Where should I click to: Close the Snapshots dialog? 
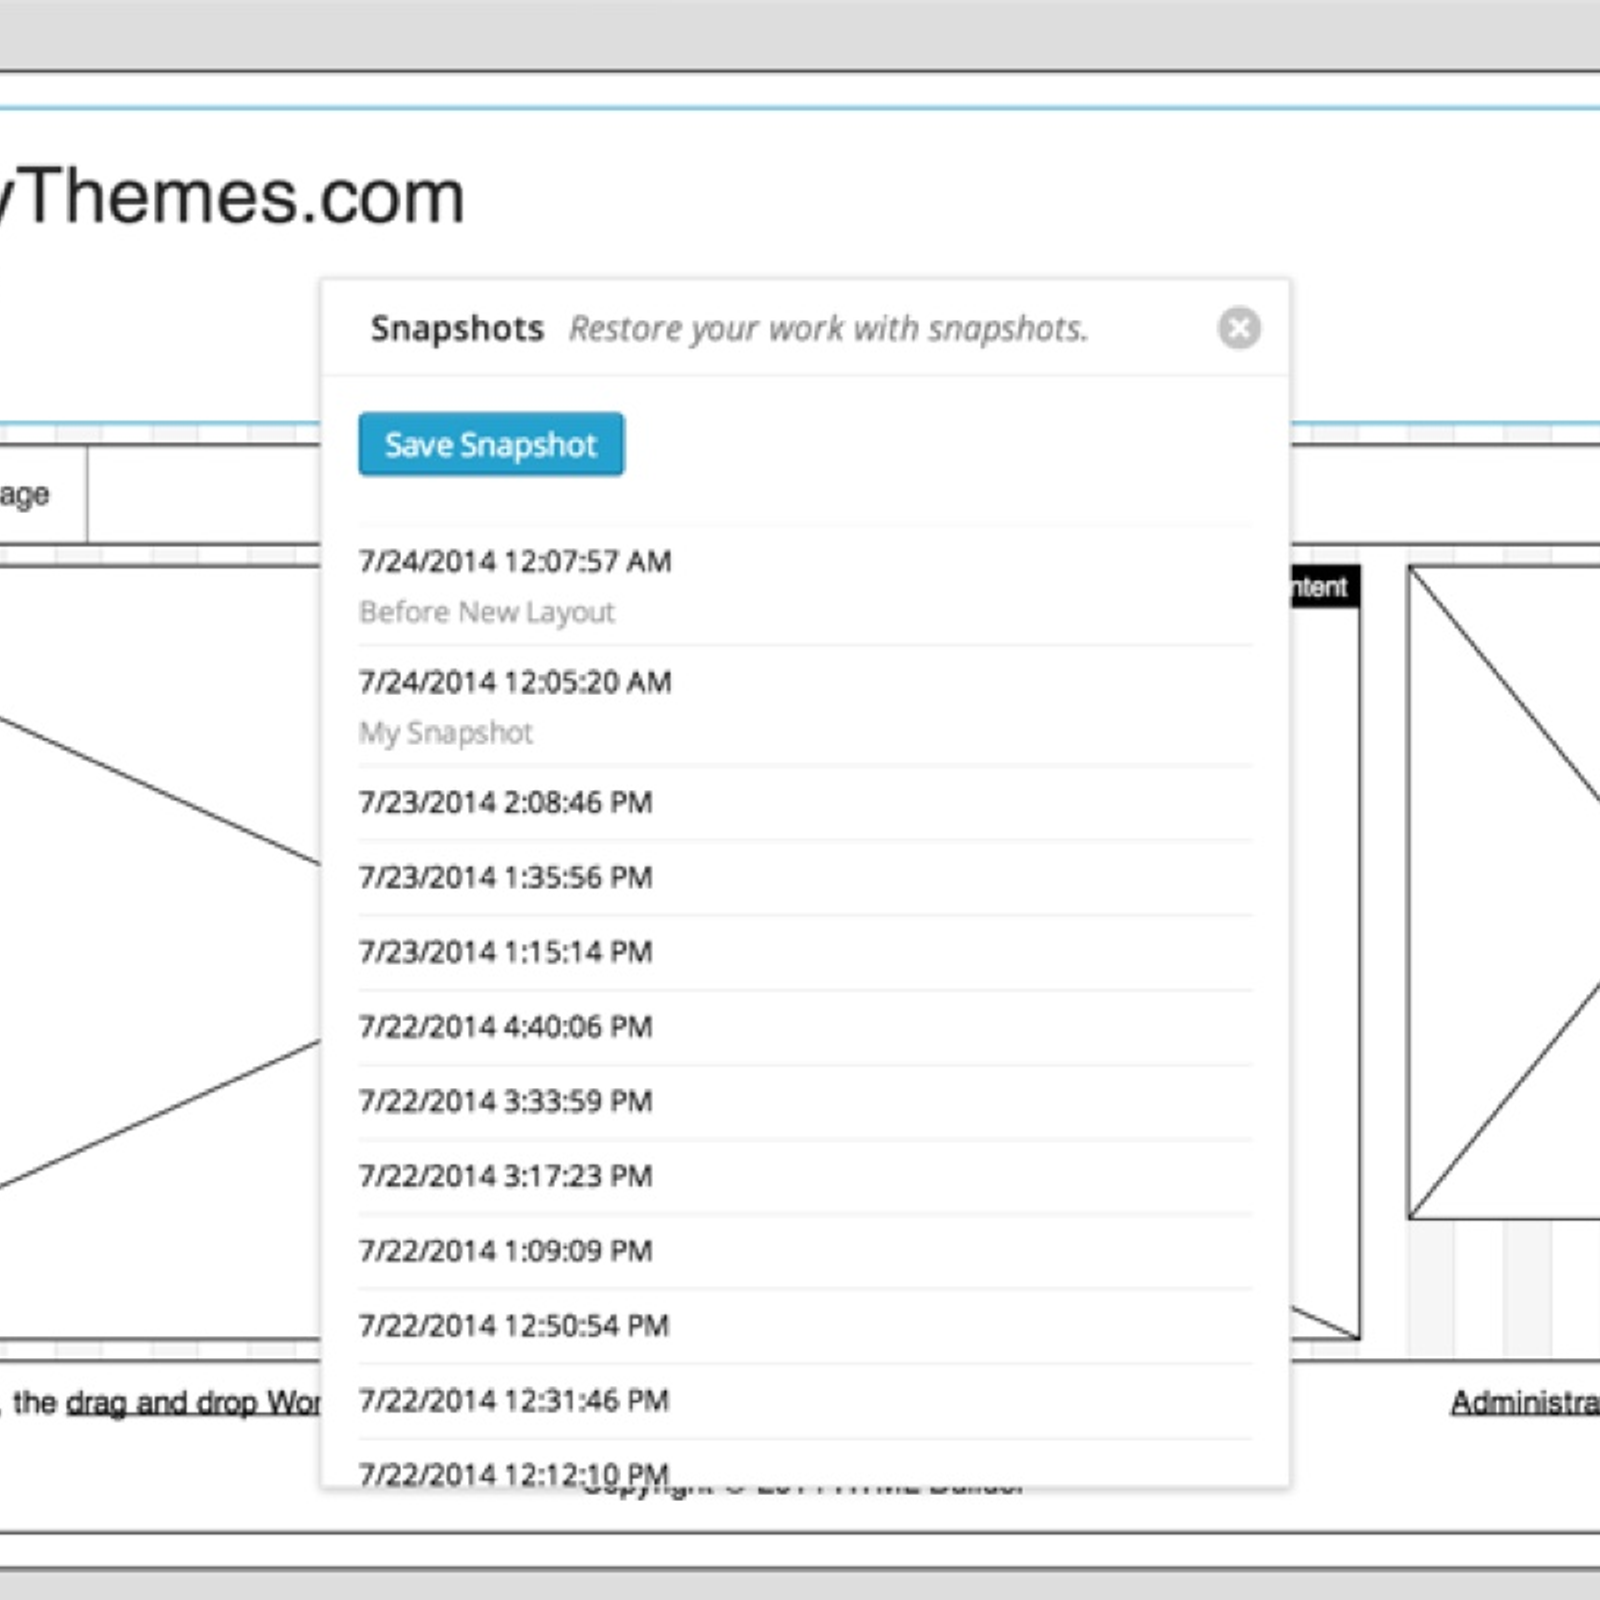(1239, 328)
